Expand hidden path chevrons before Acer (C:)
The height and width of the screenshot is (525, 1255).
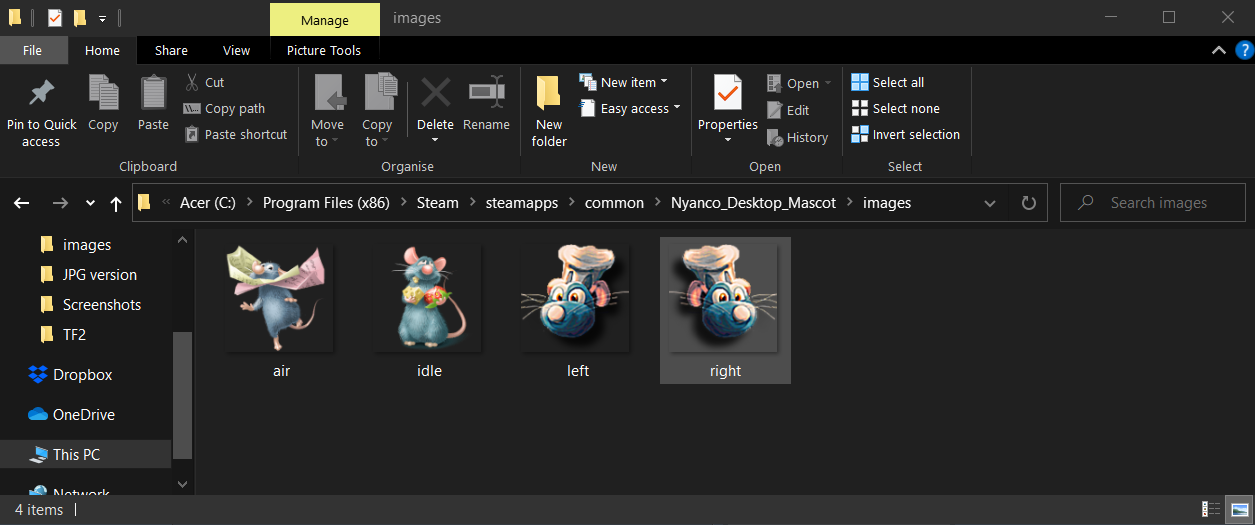click(x=166, y=203)
